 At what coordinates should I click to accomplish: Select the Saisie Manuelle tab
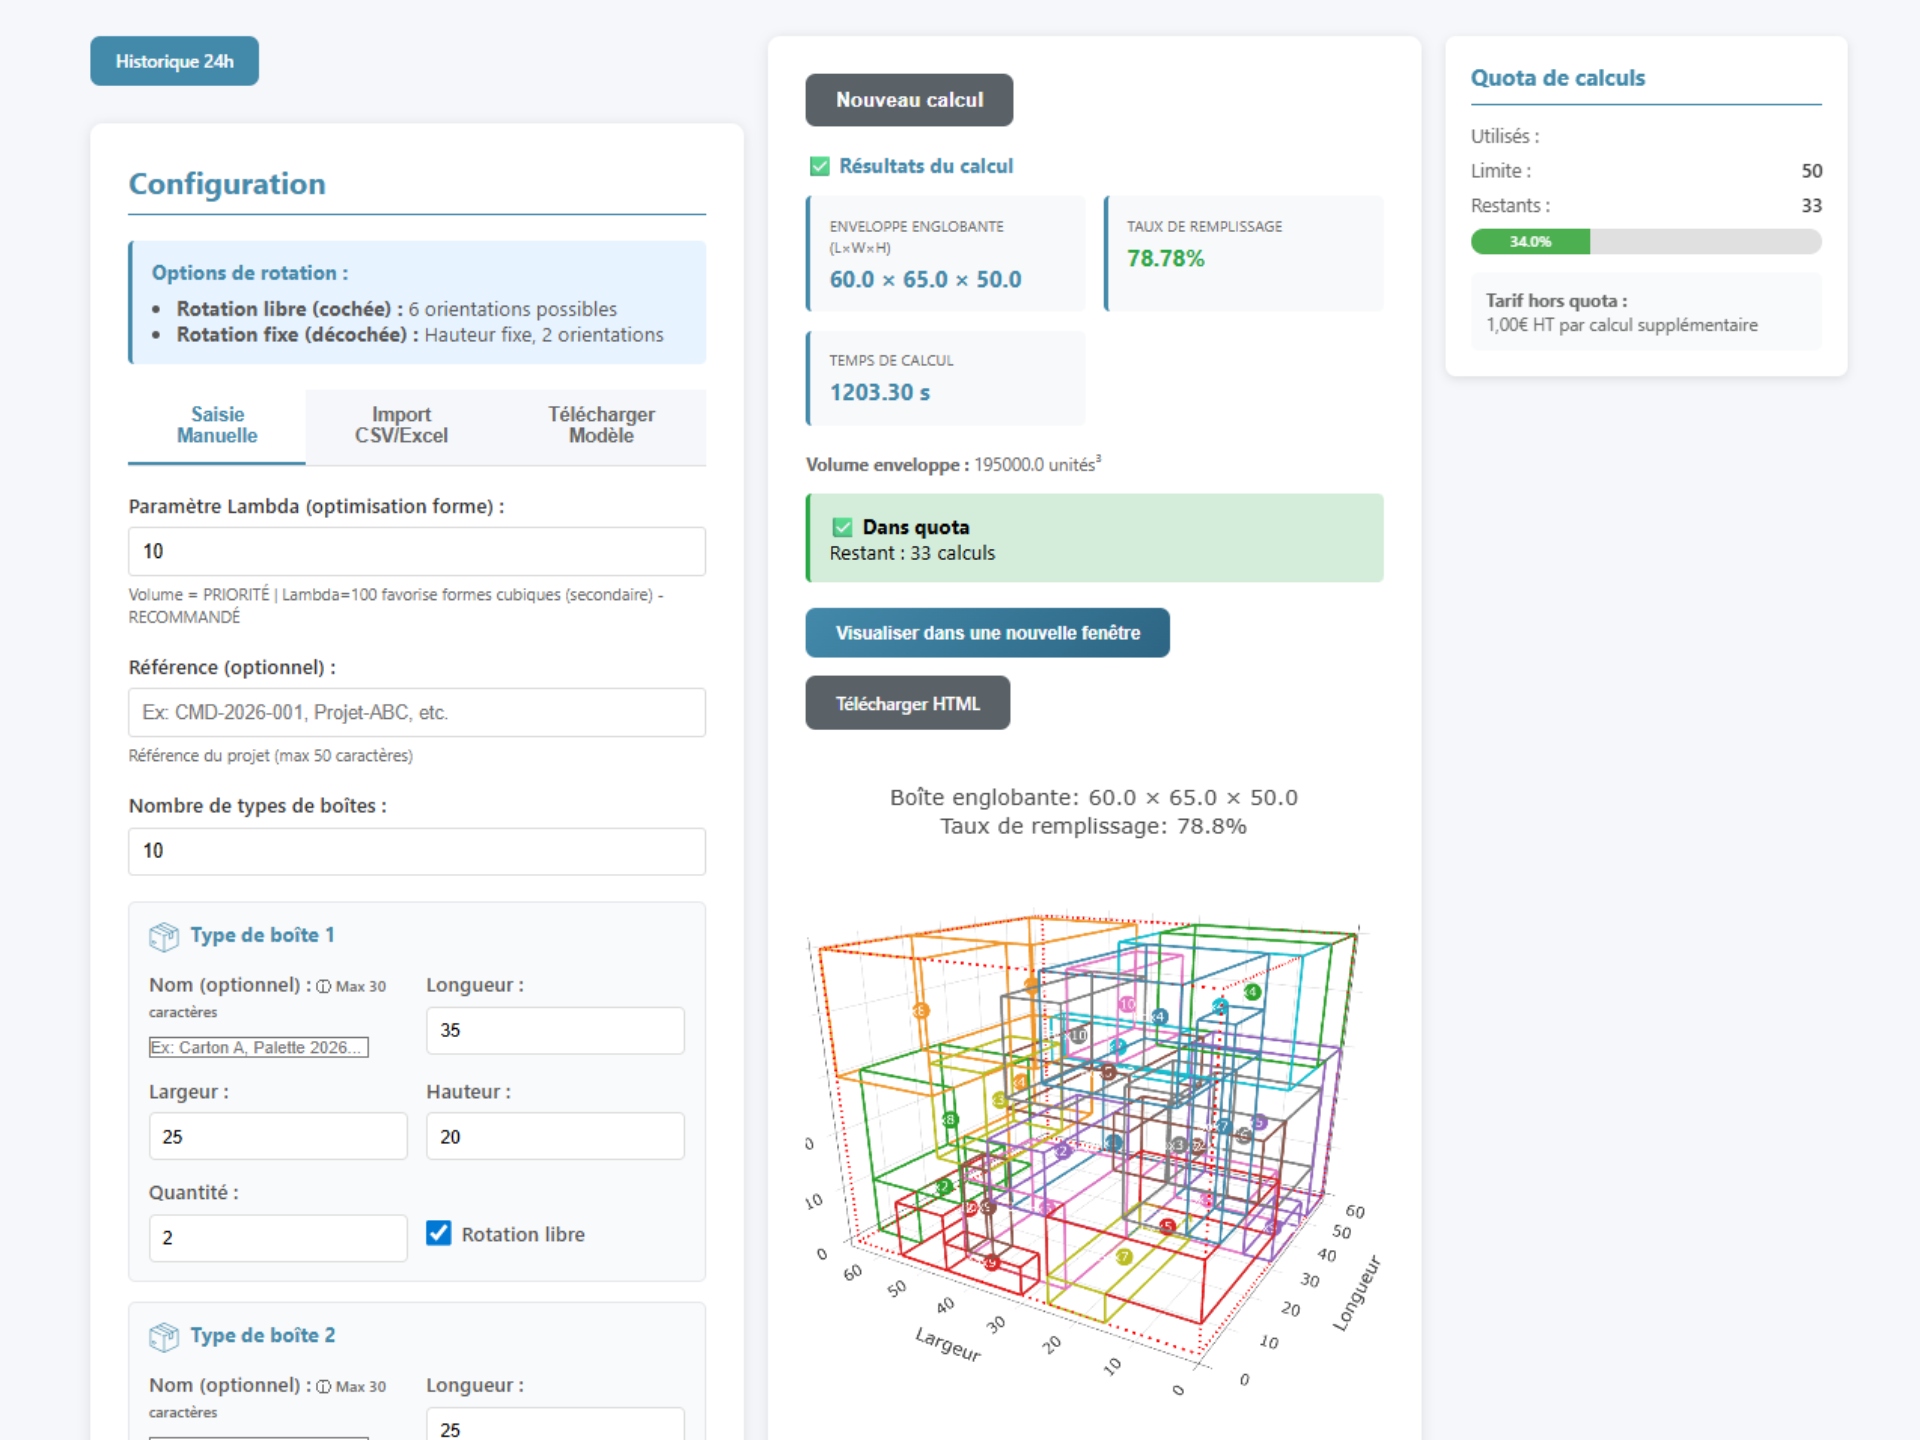216,425
